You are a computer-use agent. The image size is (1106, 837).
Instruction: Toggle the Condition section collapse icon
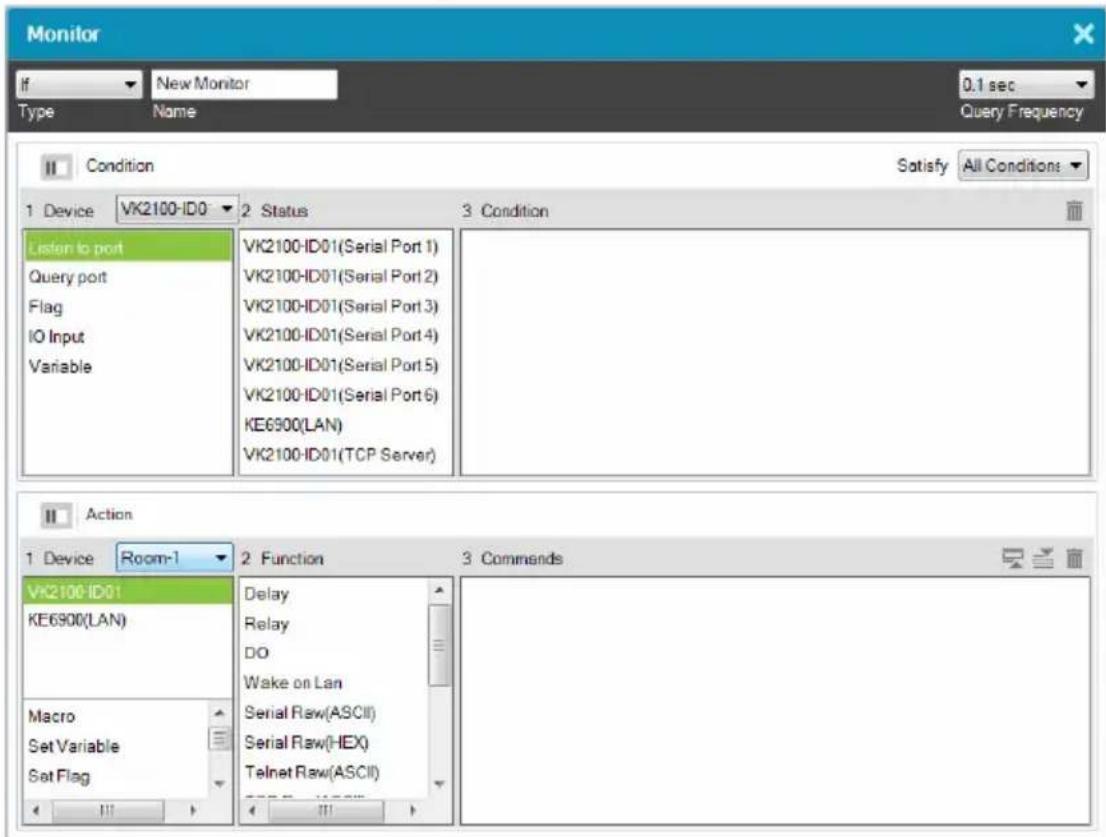(x=56, y=167)
